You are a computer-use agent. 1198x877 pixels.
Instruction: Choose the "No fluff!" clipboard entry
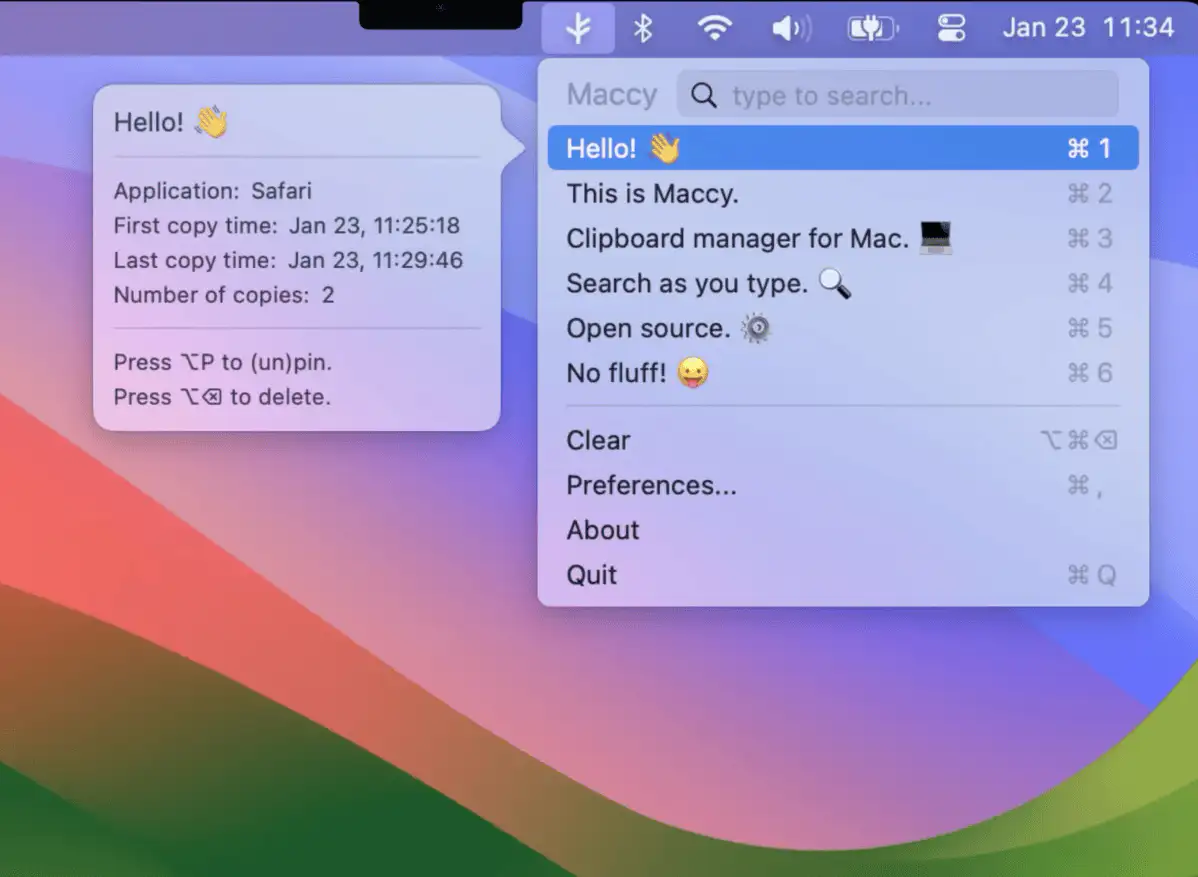pos(842,373)
